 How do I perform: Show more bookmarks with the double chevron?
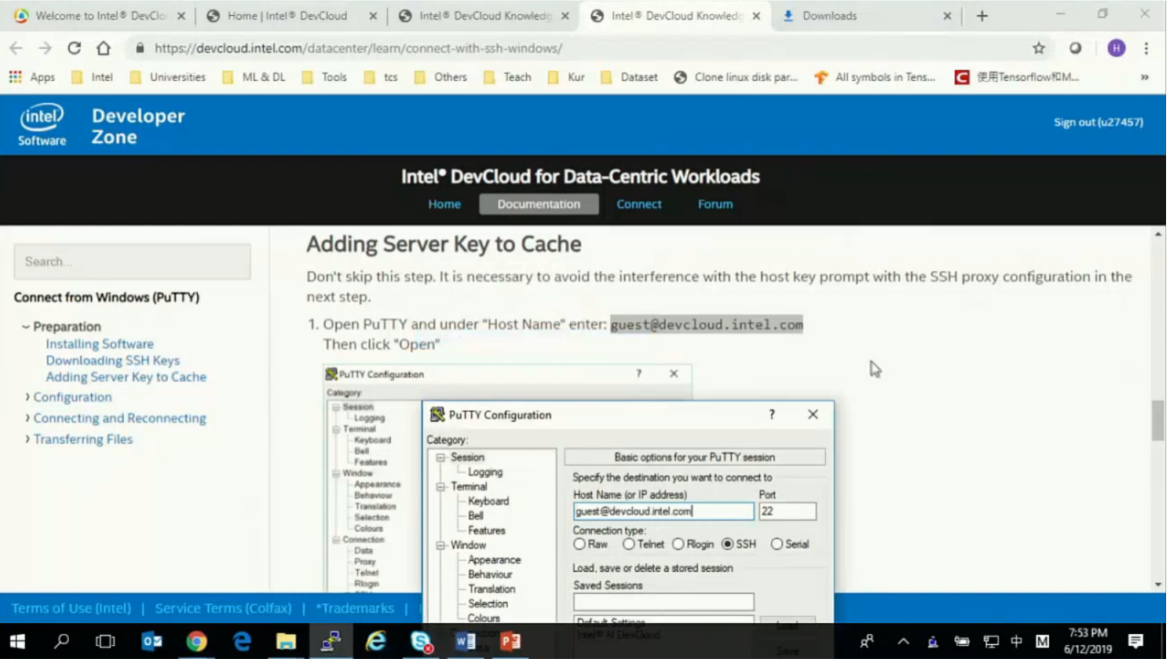[1145, 77]
